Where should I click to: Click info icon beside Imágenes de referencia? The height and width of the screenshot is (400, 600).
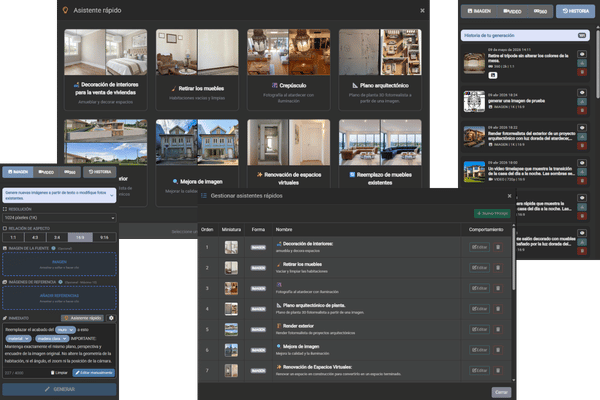60,282
